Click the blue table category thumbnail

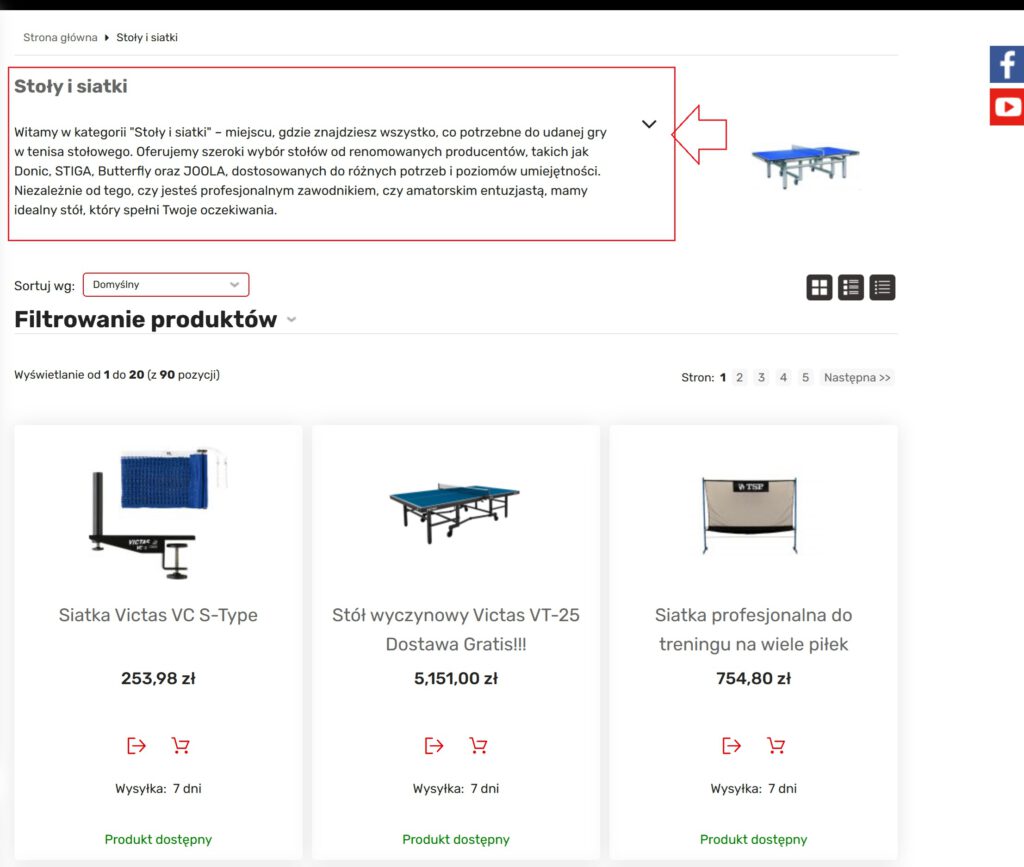805,166
